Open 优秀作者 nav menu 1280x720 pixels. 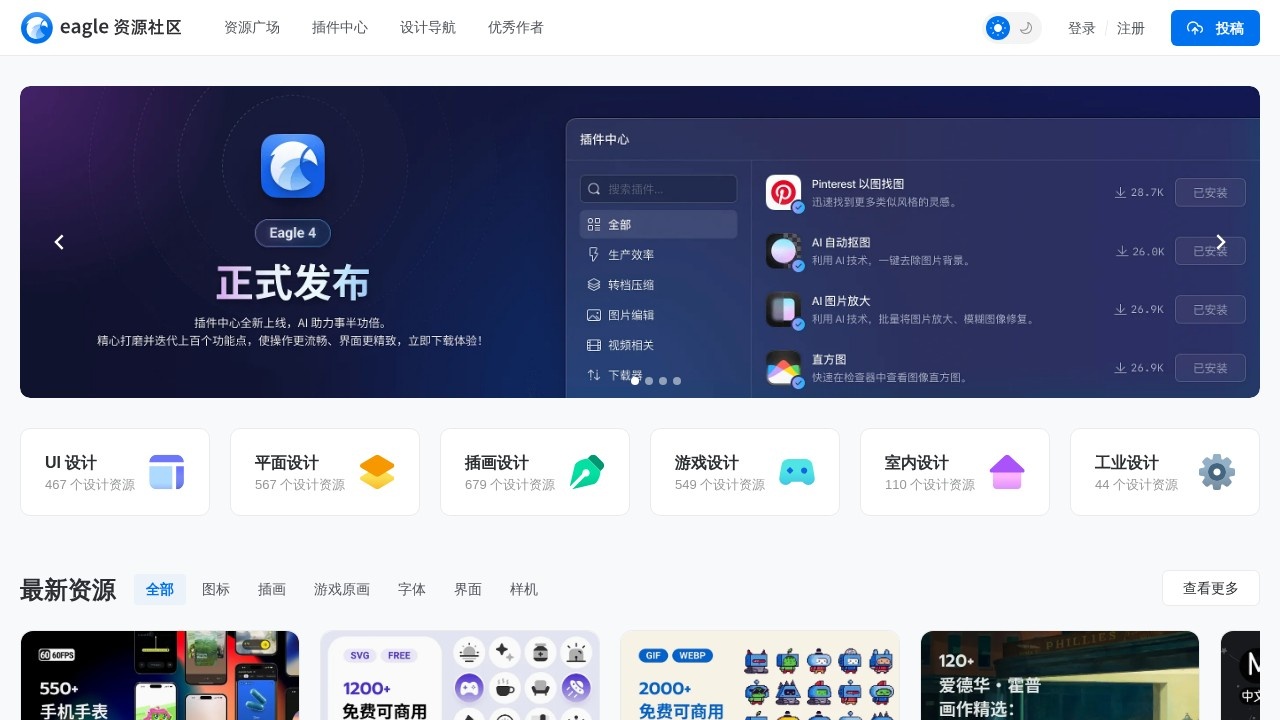[x=516, y=28]
